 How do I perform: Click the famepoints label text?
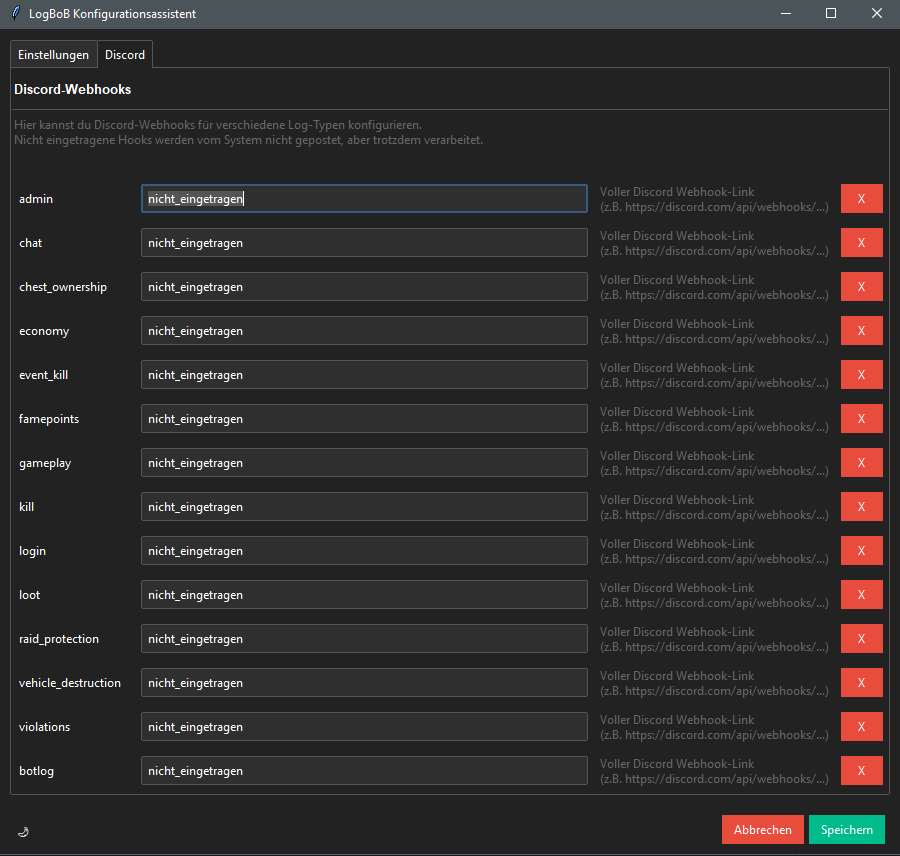tap(49, 419)
